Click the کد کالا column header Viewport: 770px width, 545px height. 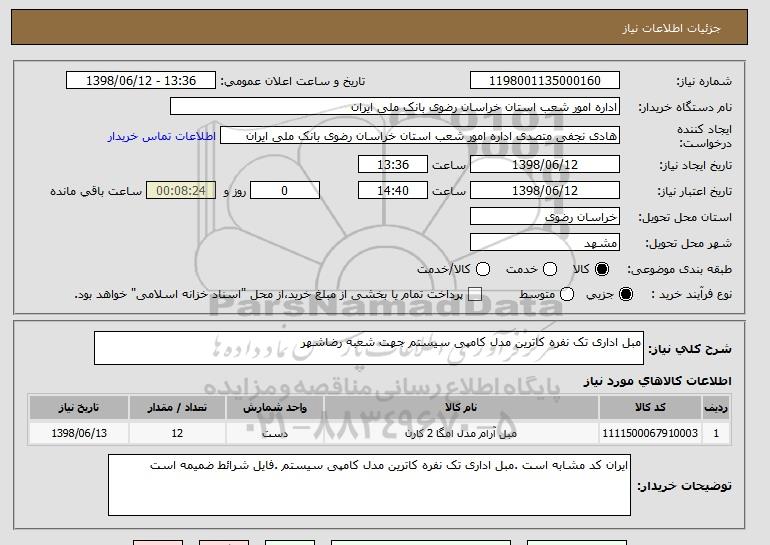(650, 408)
